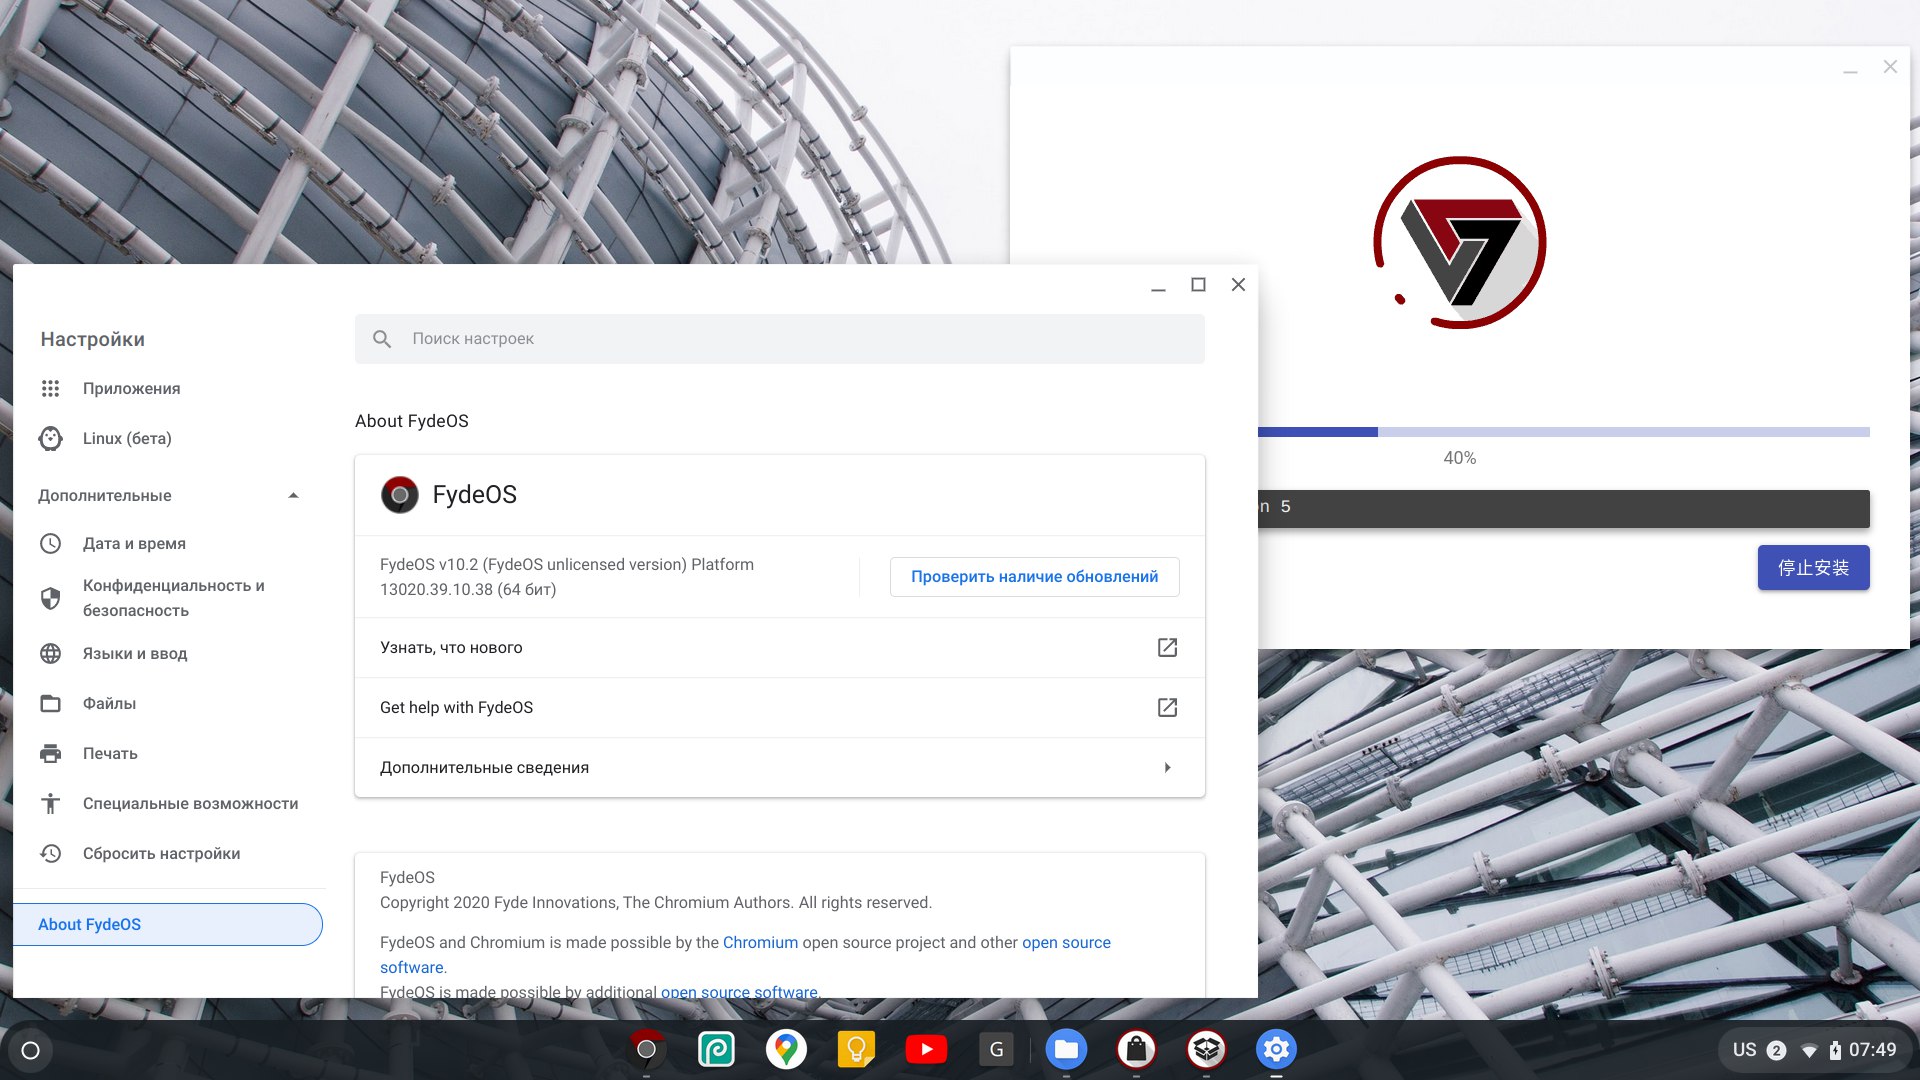Click the Copyright 2020 Fyde Innovations line
Image resolution: width=1920 pixels, height=1080 pixels.
click(x=656, y=902)
